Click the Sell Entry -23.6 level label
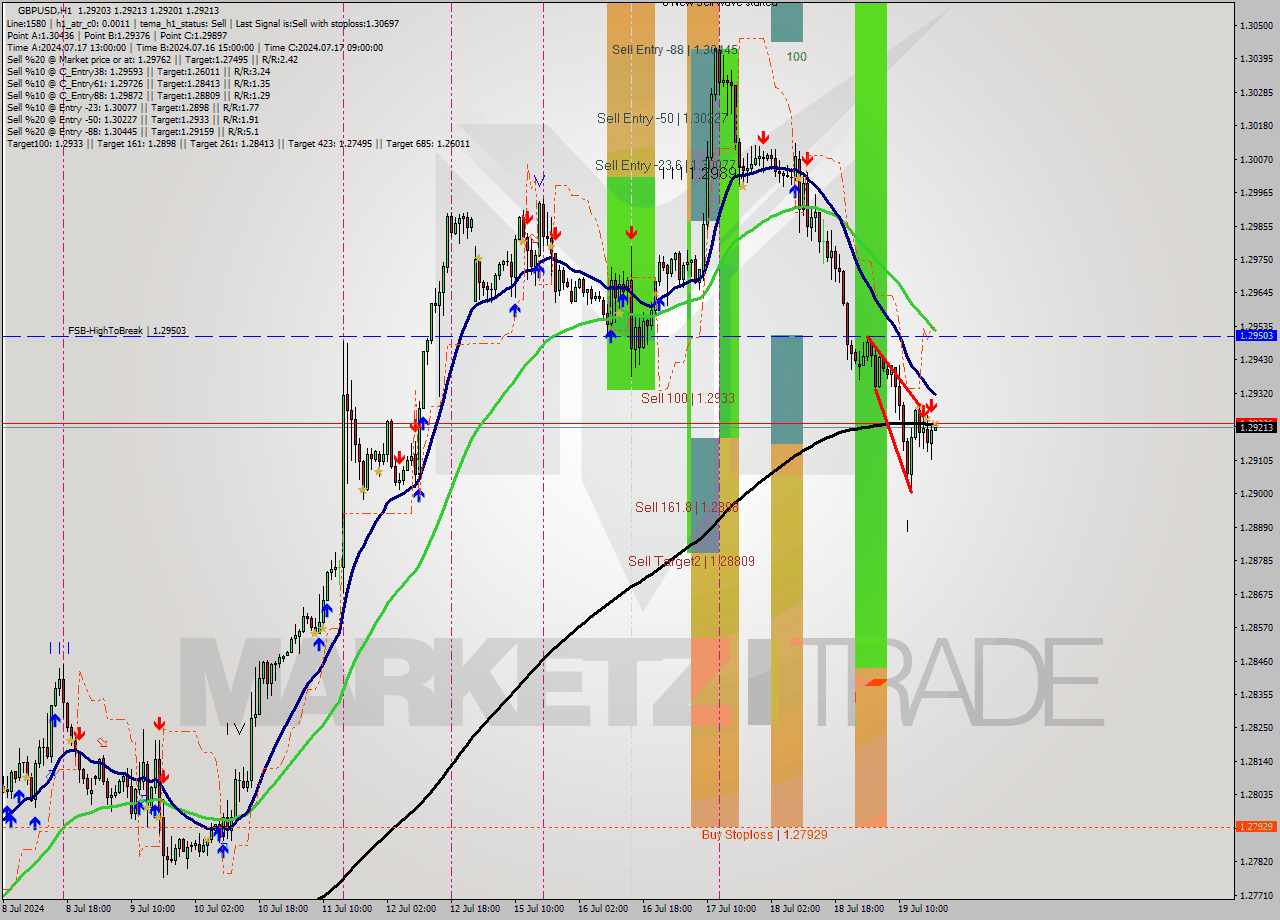 (x=666, y=165)
